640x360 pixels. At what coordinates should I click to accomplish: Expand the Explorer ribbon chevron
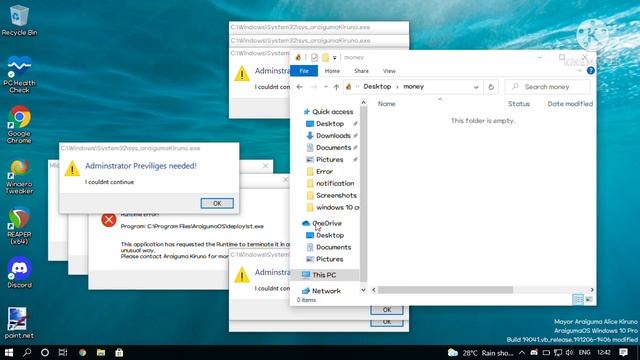pos(580,71)
